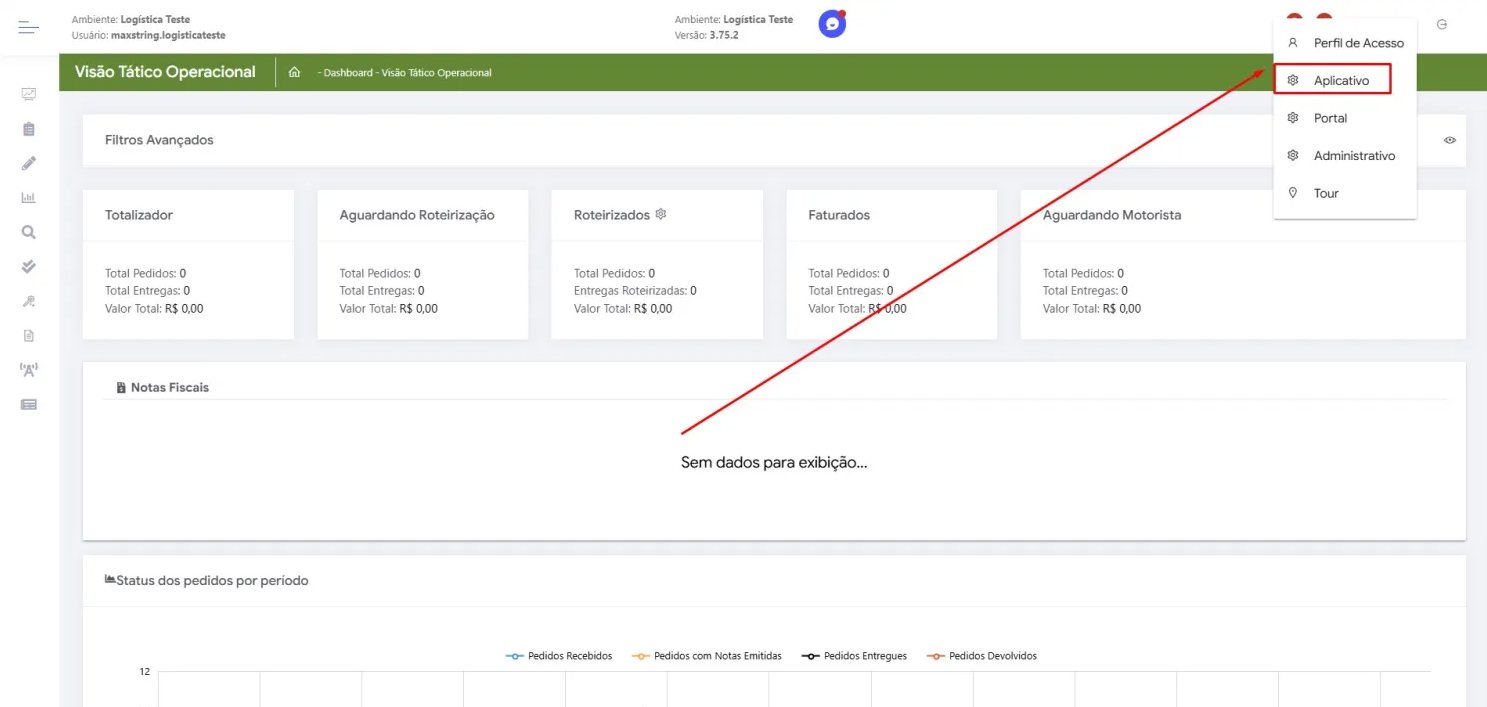The width and height of the screenshot is (1487, 707).
Task: Open the hamburger menu at top left
Action: 29,27
